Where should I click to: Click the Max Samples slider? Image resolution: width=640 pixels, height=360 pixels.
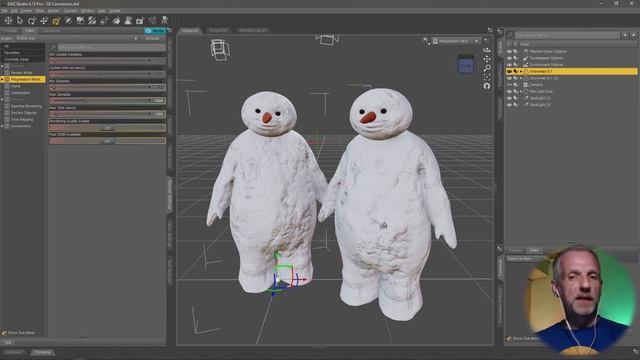[x=107, y=100]
